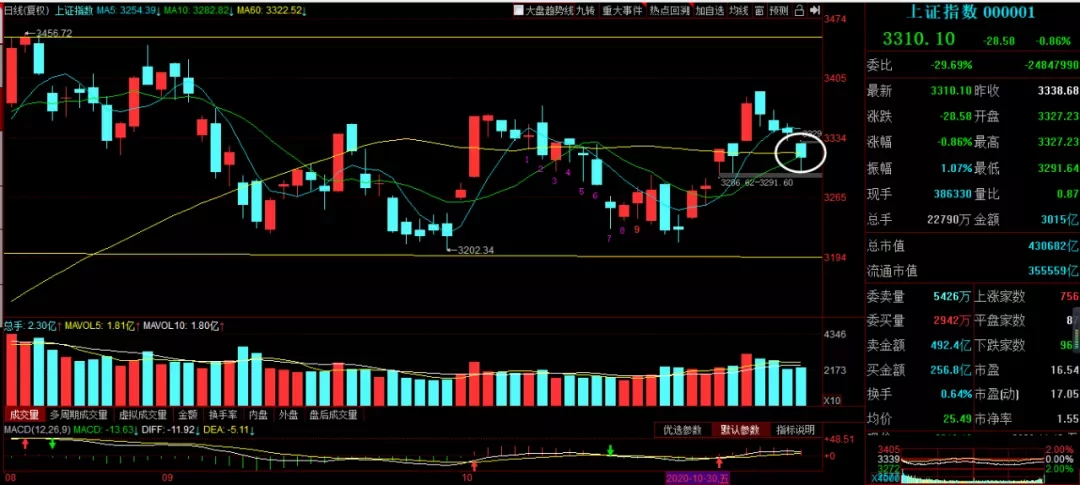Click the 市盈 16.54 value
1080x485 pixels.
pos(1065,370)
